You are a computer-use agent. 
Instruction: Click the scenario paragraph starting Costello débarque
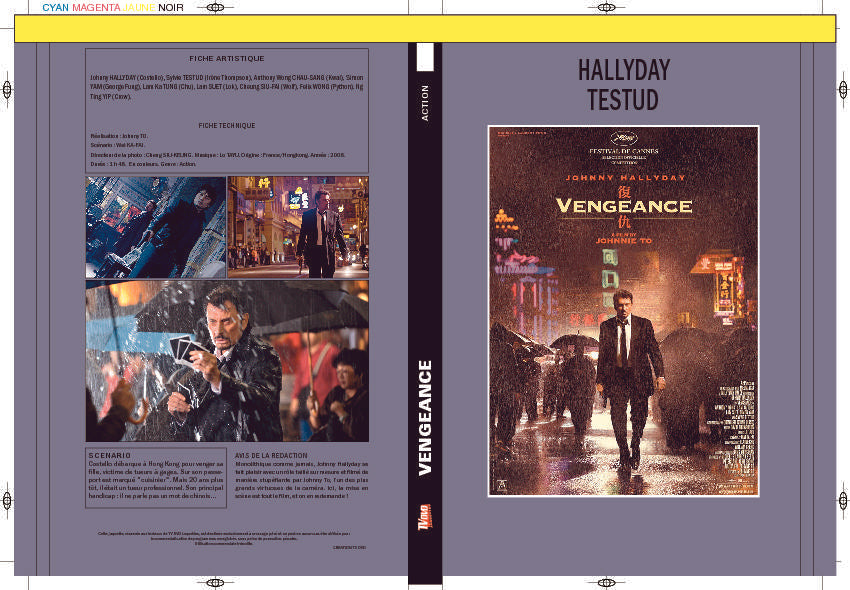pyautogui.click(x=156, y=480)
